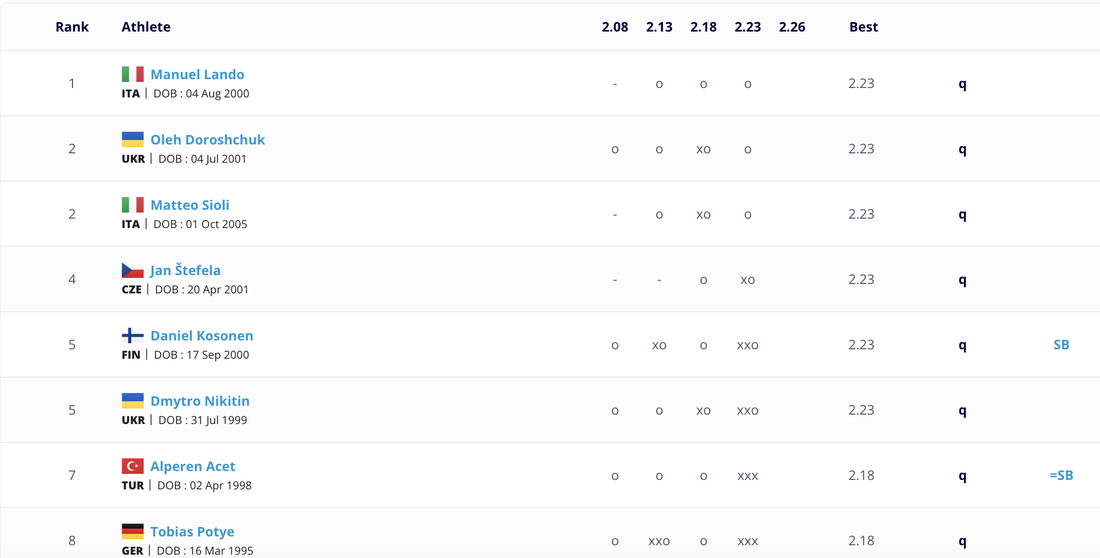
Task: Click the Czech flag beside Jan Štefela
Action: pos(132,270)
